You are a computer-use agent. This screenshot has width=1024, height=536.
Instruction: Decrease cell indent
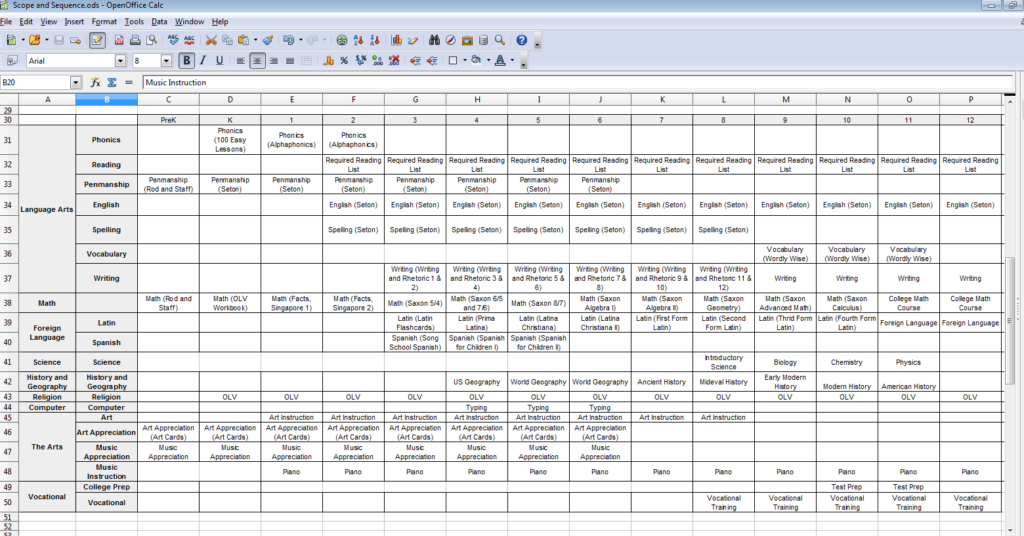pyautogui.click(x=415, y=61)
